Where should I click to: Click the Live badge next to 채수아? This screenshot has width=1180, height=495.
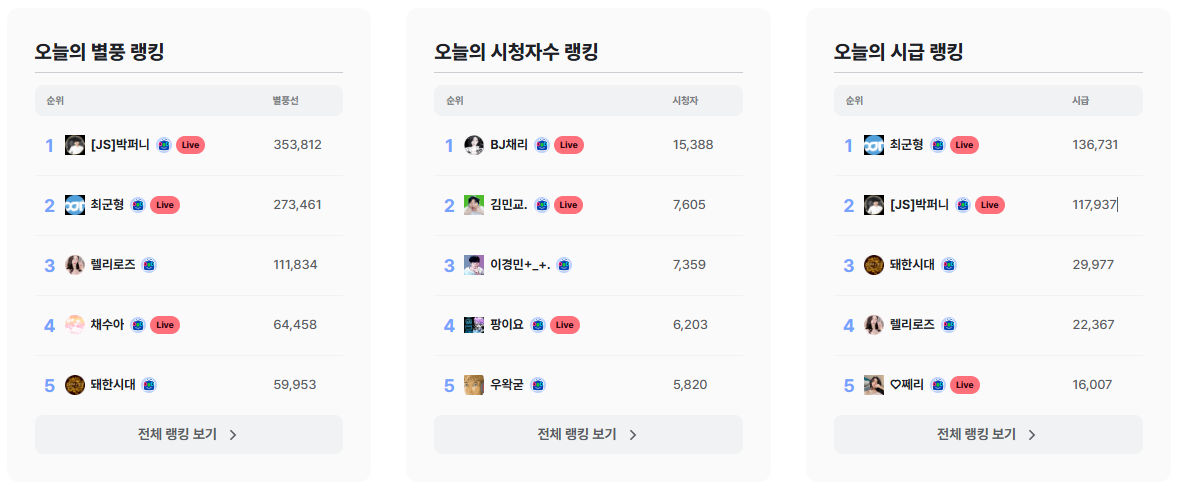165,325
